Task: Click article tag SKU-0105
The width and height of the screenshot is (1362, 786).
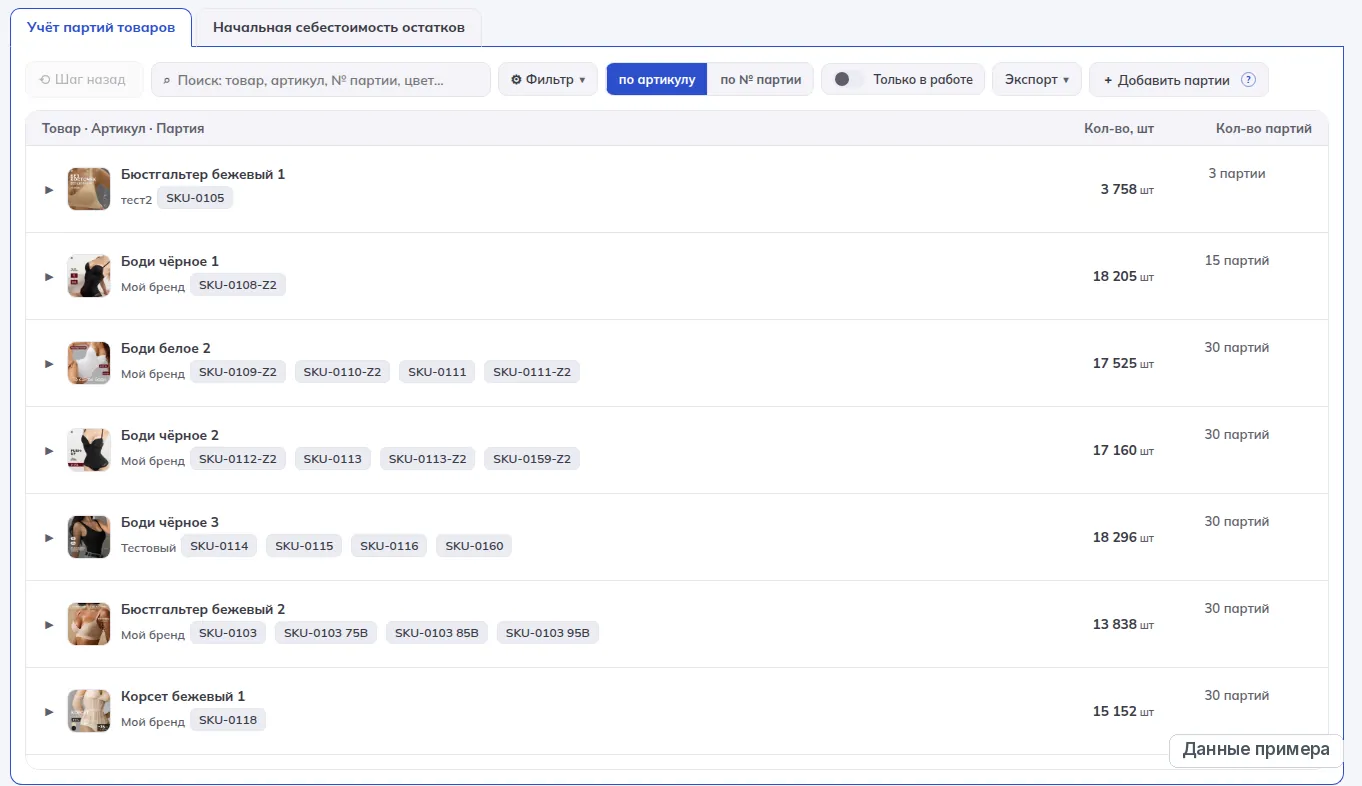Action: [x=195, y=198]
